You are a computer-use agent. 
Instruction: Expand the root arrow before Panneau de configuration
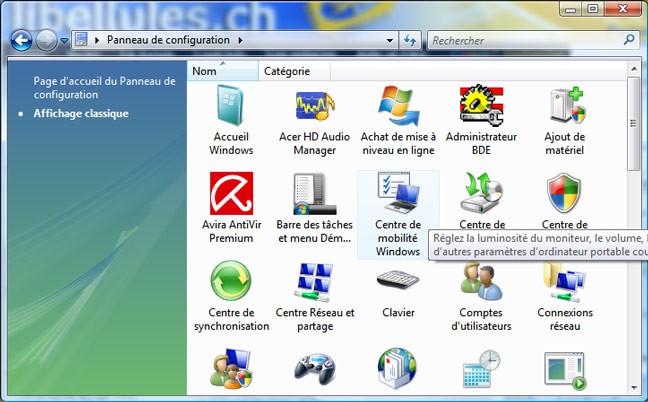coord(97,40)
